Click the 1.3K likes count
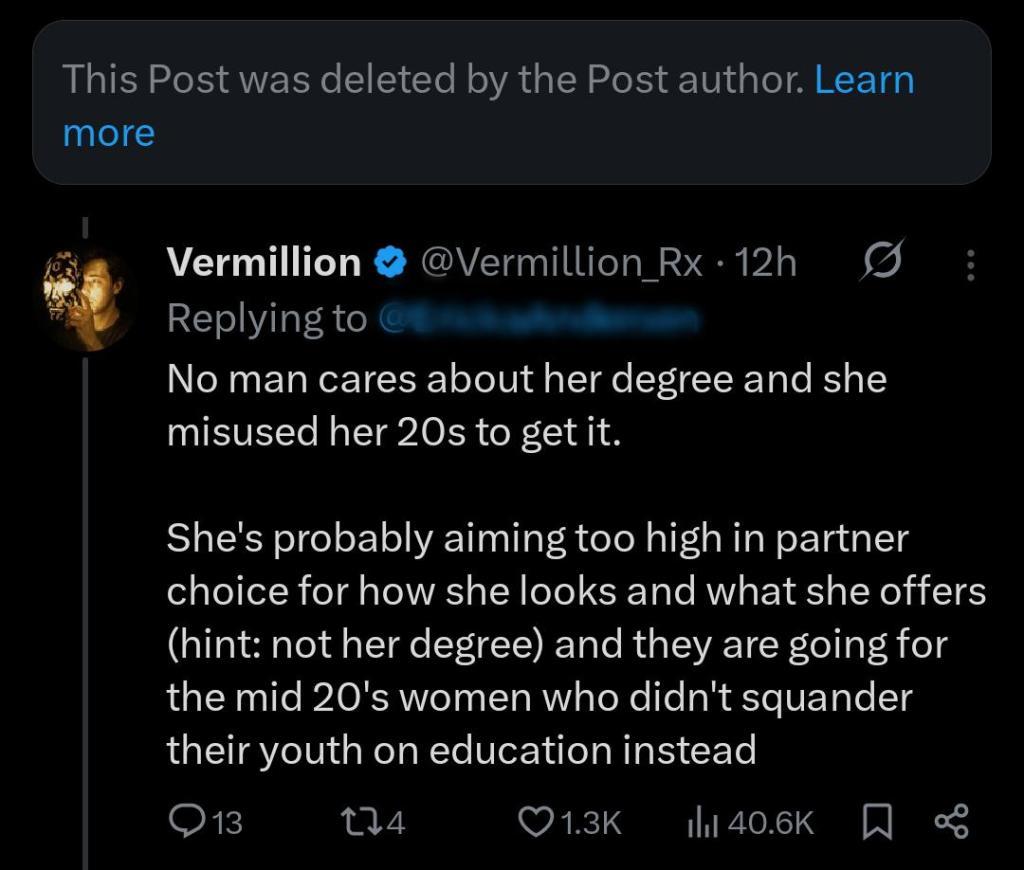1024x870 pixels. [x=591, y=823]
